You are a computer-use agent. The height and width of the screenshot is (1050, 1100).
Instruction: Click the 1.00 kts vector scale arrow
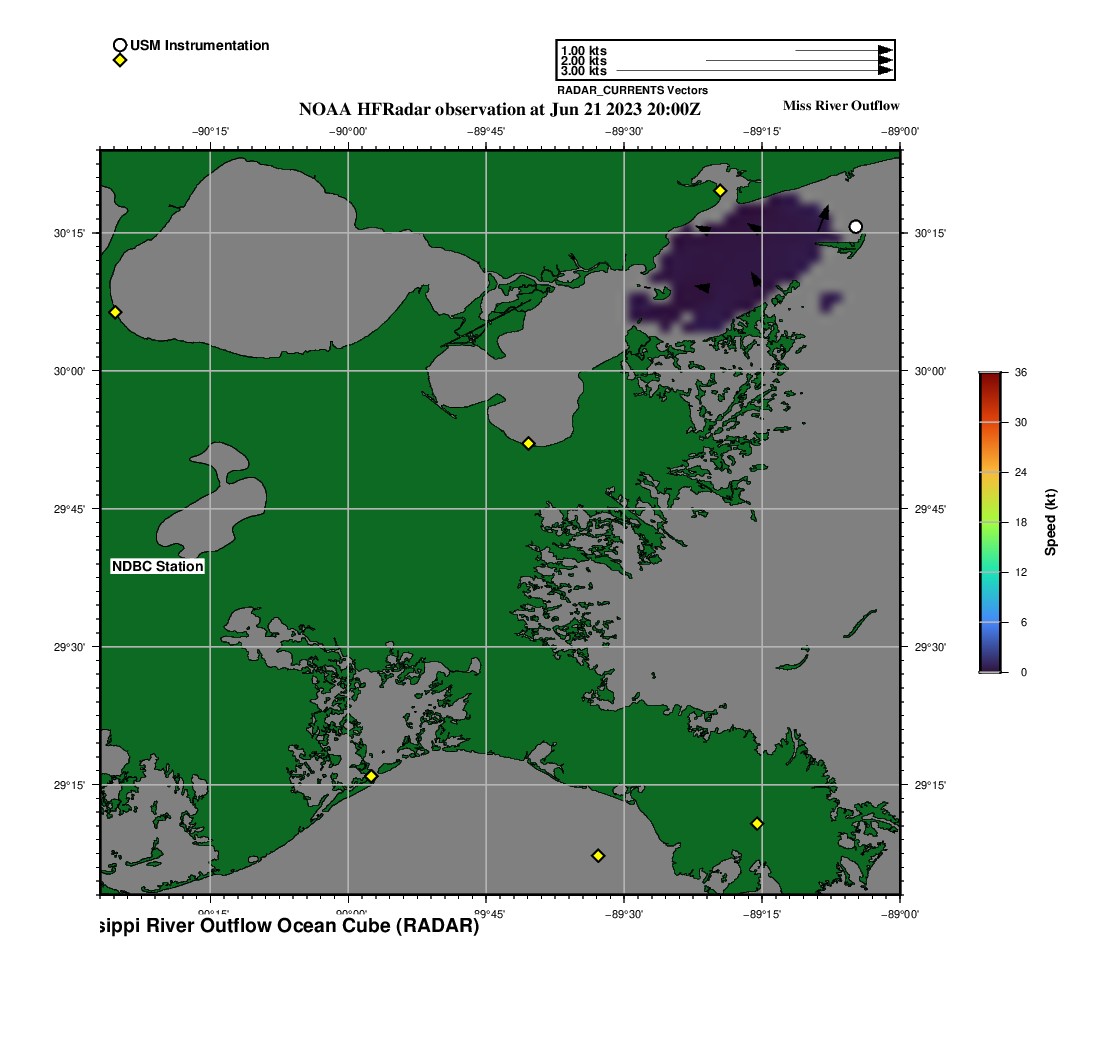[x=842, y=50]
